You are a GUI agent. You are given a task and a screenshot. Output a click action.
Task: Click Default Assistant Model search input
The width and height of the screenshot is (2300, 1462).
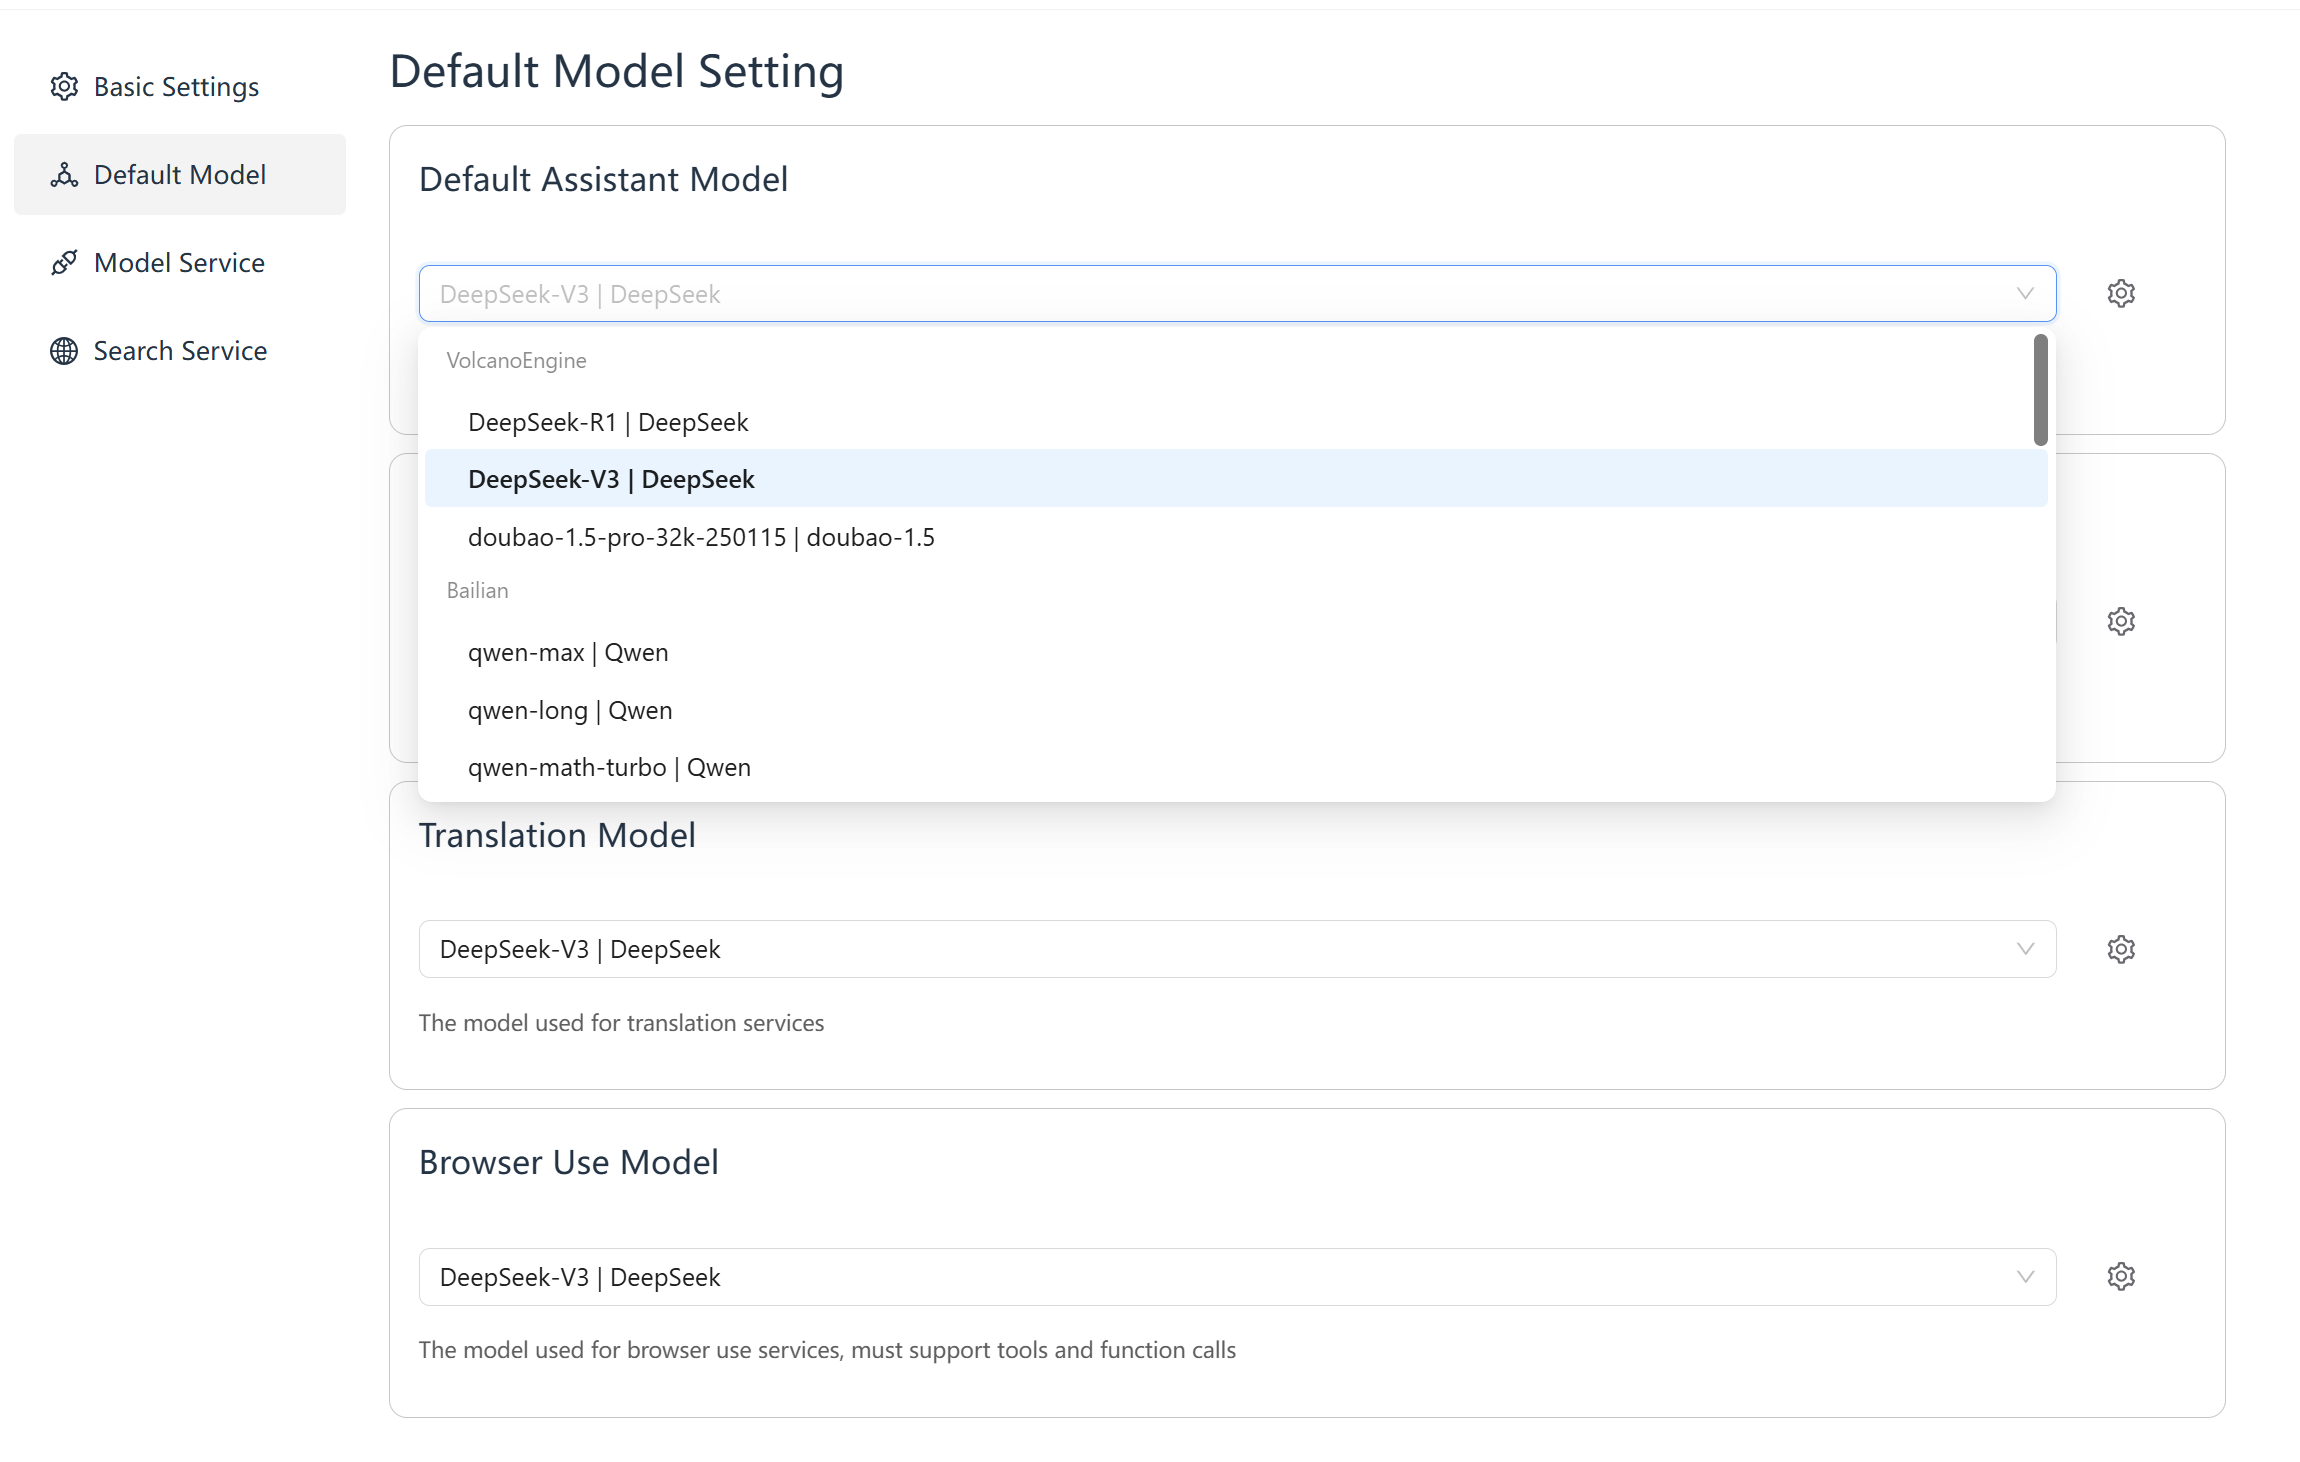tap(1237, 293)
